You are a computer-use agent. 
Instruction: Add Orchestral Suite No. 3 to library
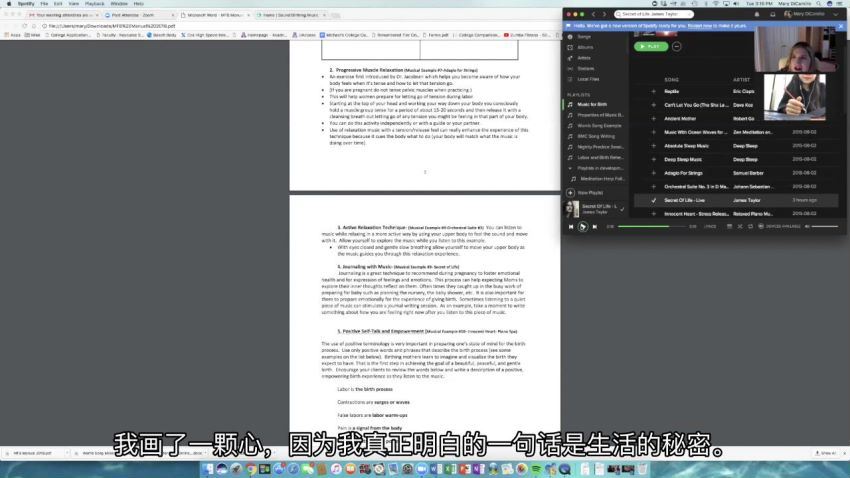click(653, 186)
